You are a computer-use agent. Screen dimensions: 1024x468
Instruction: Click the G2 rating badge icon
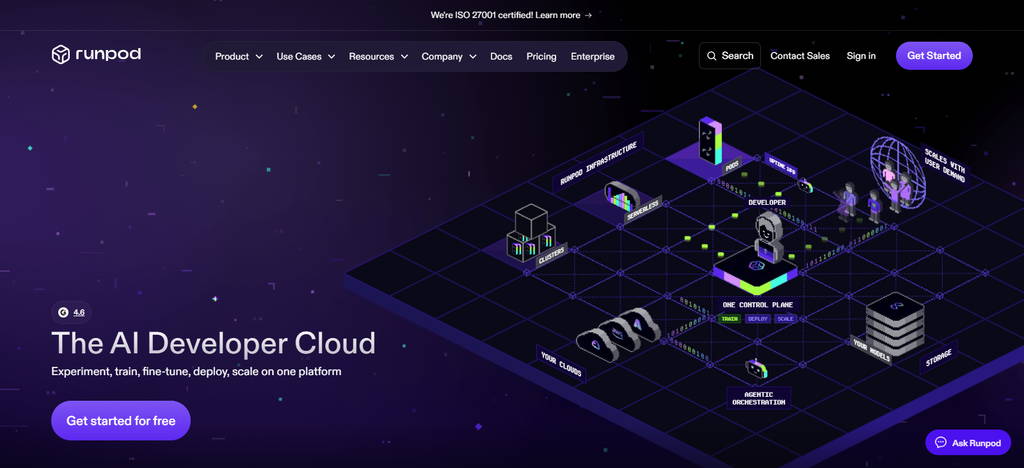click(x=63, y=313)
